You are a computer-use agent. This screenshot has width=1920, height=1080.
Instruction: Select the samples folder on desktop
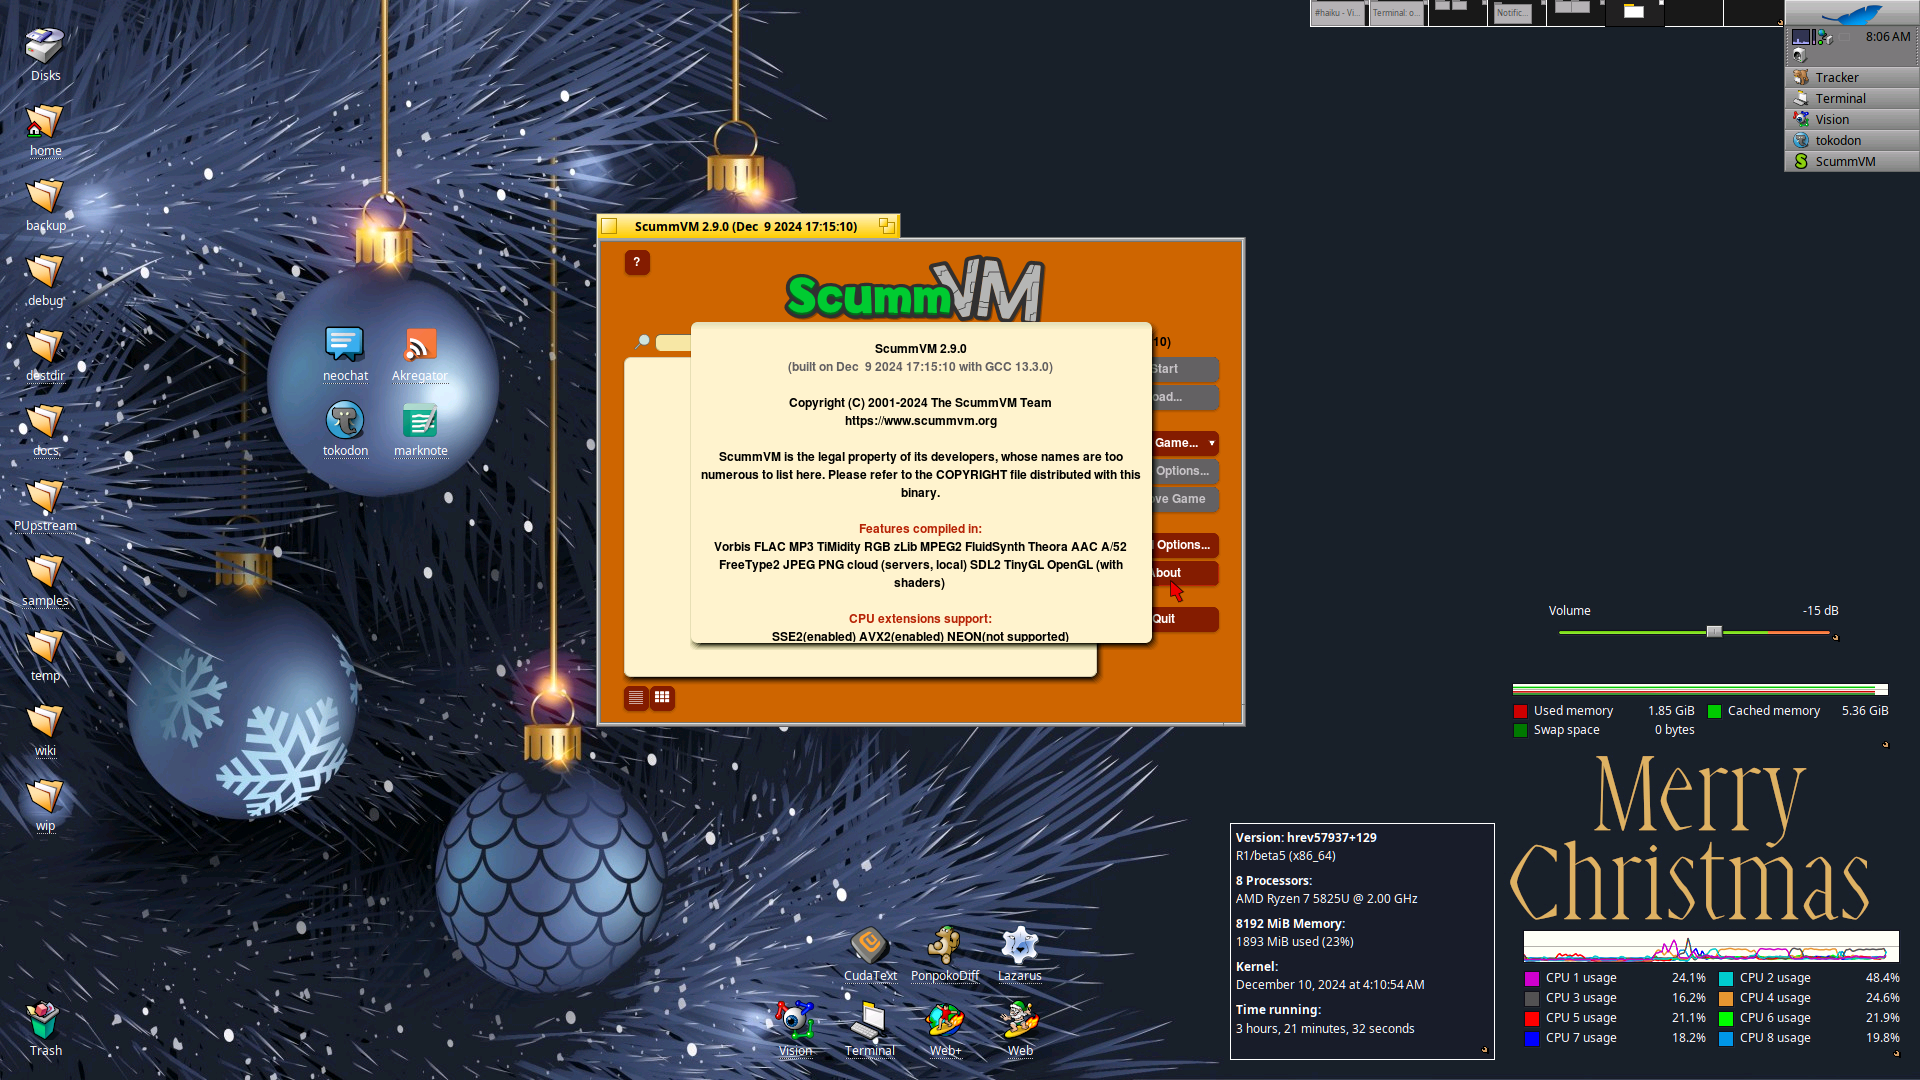point(45,580)
